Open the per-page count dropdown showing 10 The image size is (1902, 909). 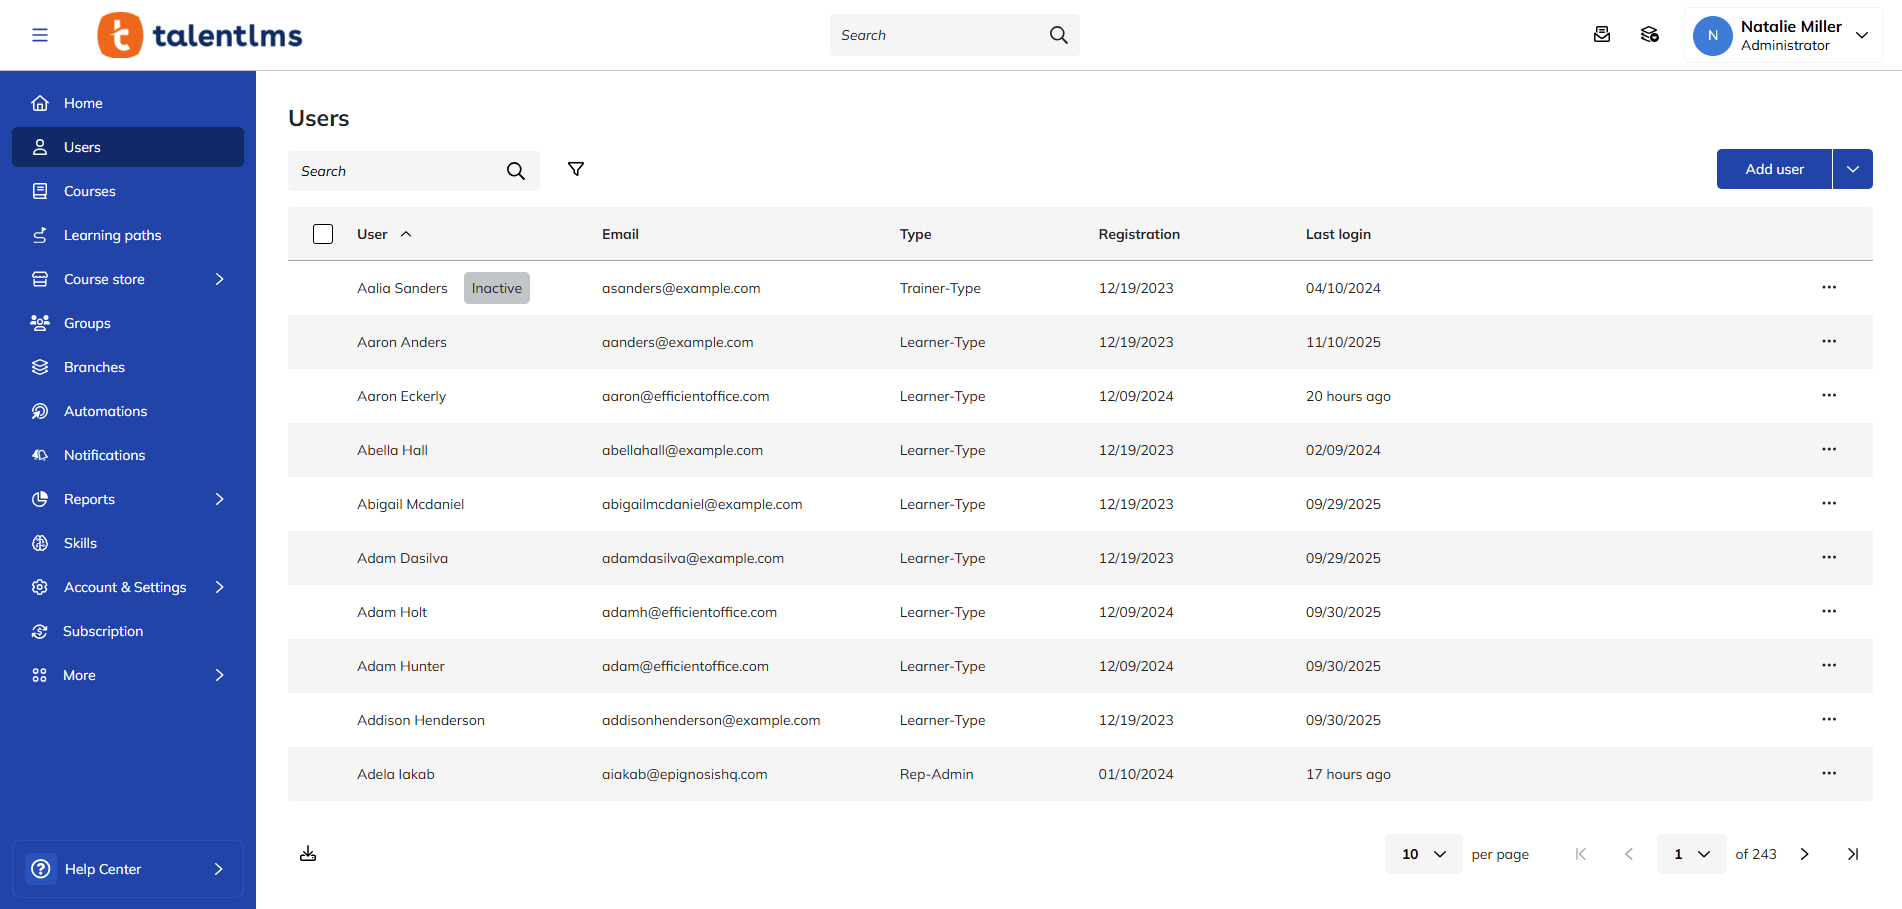pos(1422,853)
